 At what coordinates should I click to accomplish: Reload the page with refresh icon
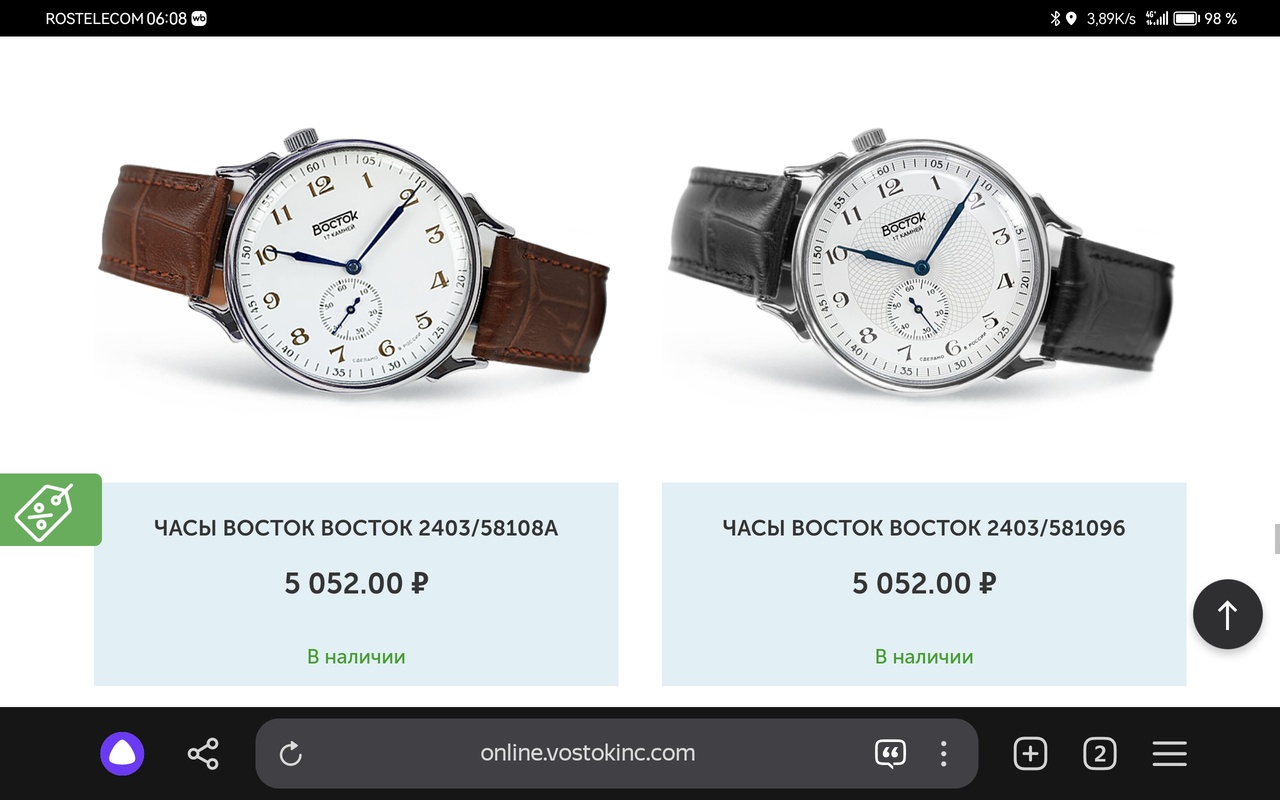(290, 754)
